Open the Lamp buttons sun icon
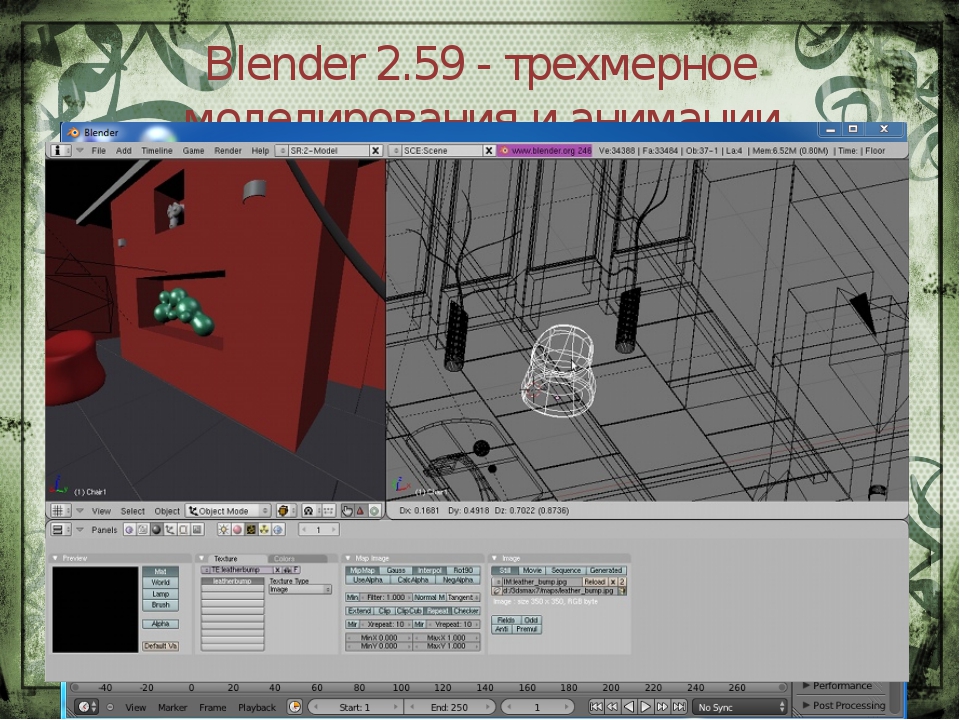Viewport: 960px width, 720px height. [223, 530]
